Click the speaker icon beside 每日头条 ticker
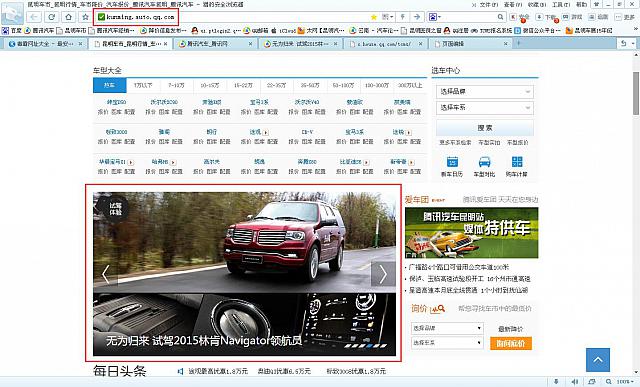640x387 pixels. click(x=180, y=371)
